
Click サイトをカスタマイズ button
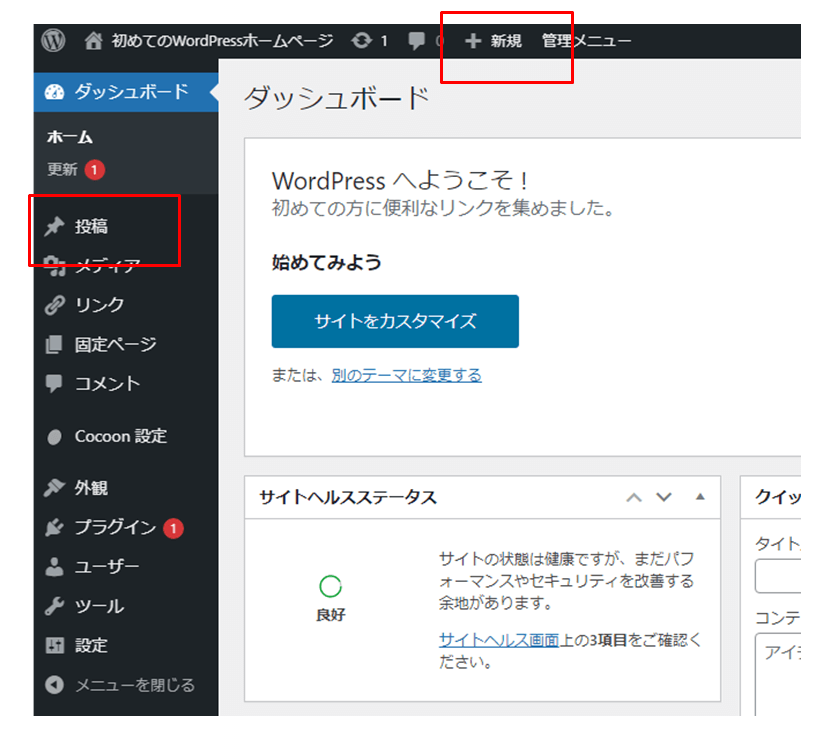(395, 321)
